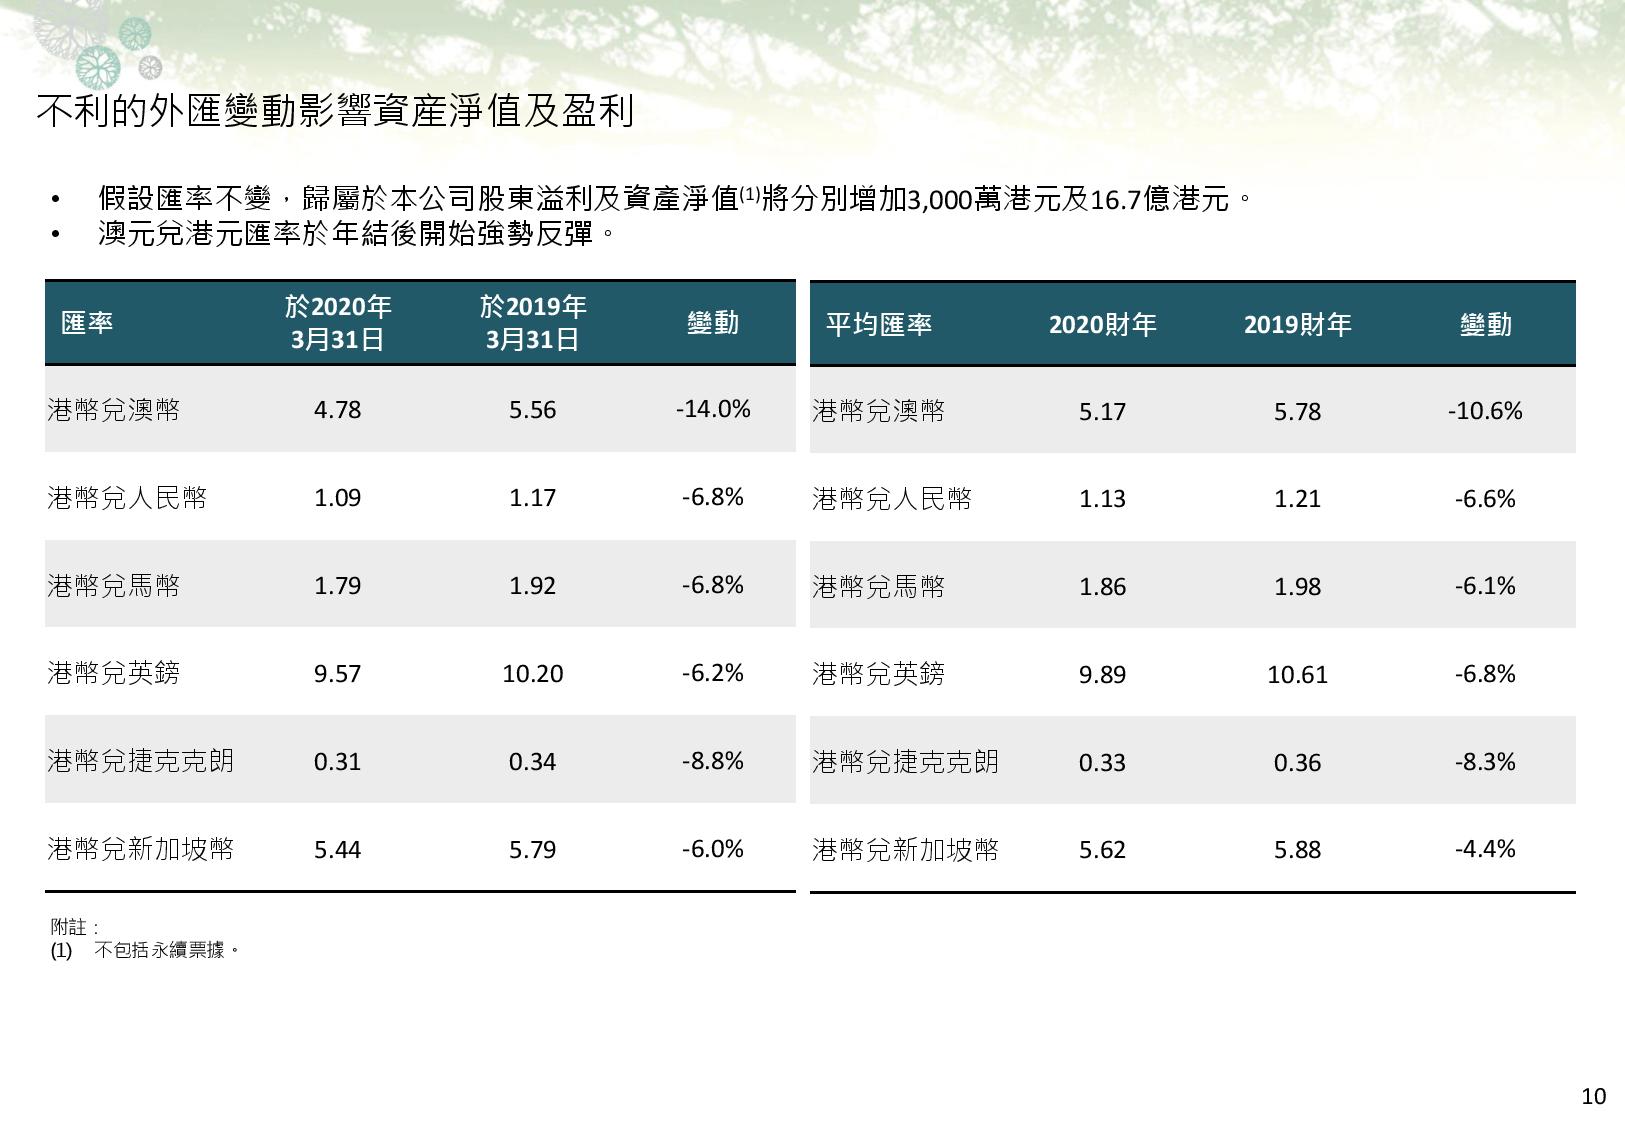This screenshot has height=1125, width=1625.
Task: Select the value 5.79
Action: [533, 849]
